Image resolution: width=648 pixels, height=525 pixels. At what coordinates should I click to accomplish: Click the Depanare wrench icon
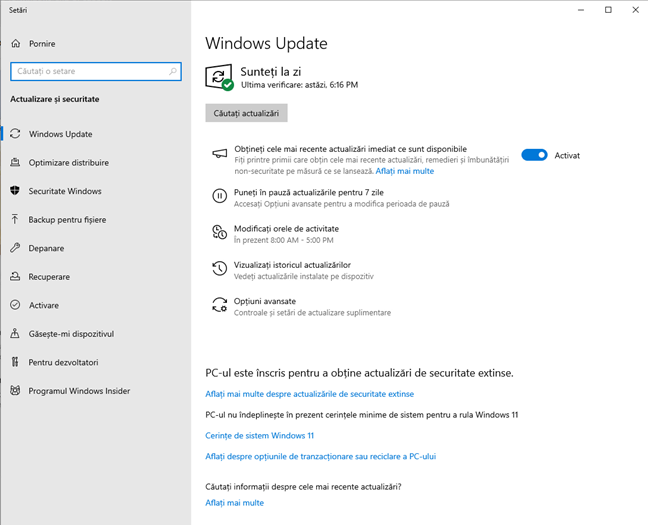(x=15, y=248)
